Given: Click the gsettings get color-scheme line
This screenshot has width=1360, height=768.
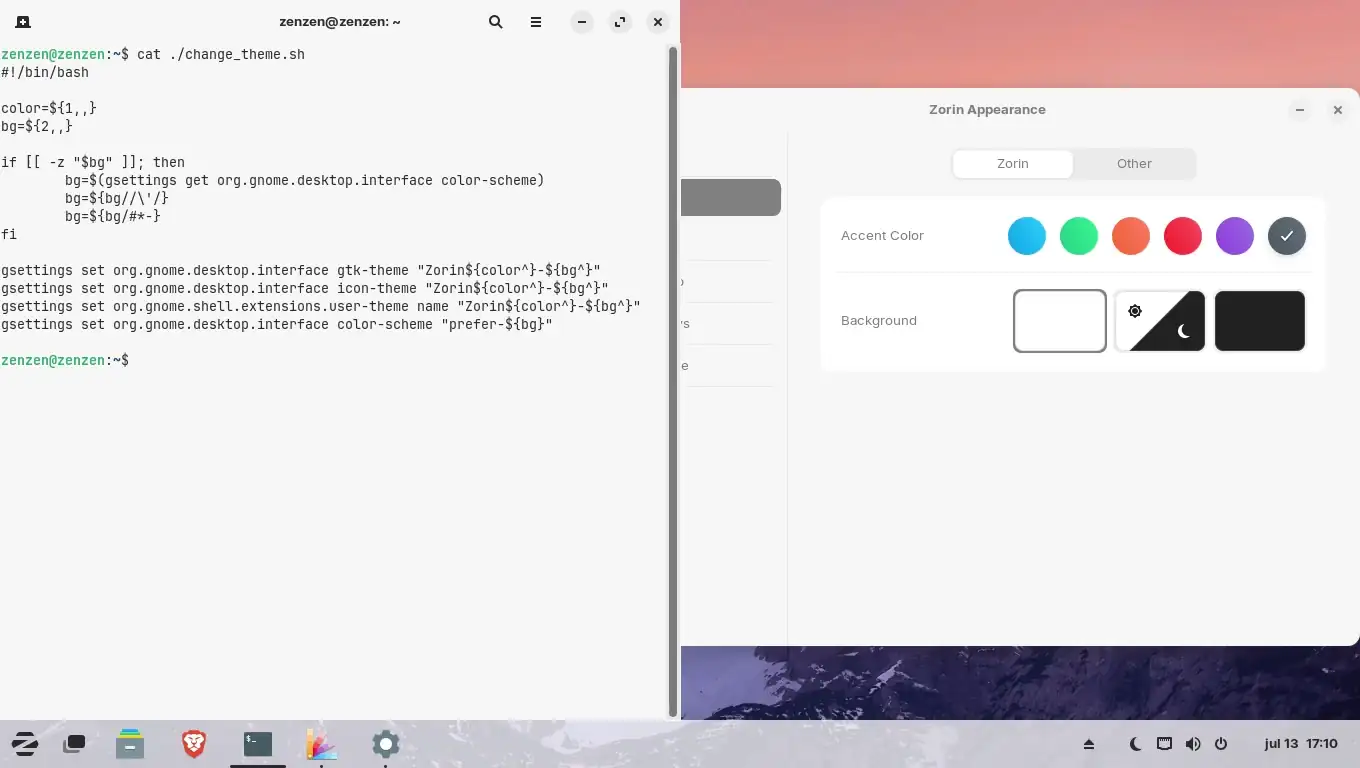Looking at the screenshot, I should coord(305,180).
